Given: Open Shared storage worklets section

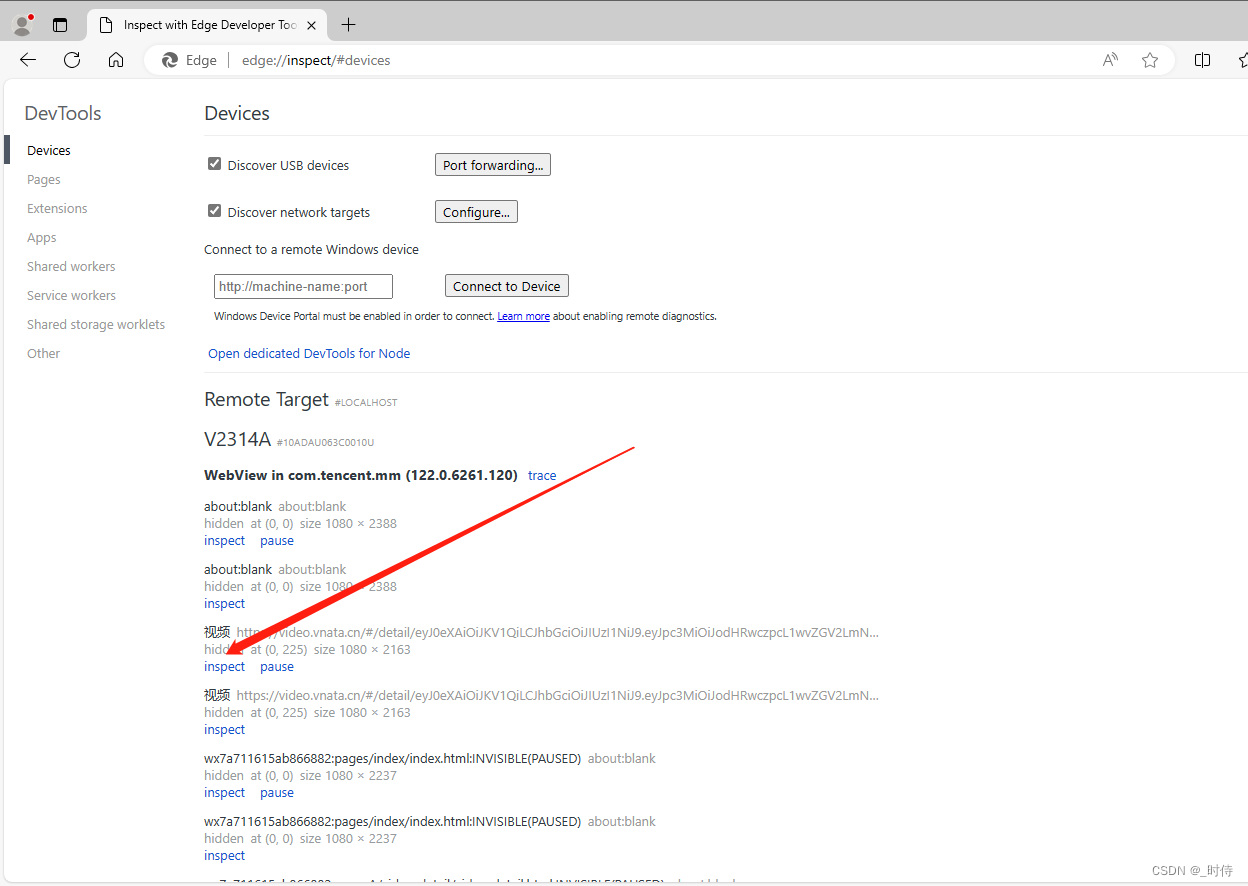Looking at the screenshot, I should point(96,324).
